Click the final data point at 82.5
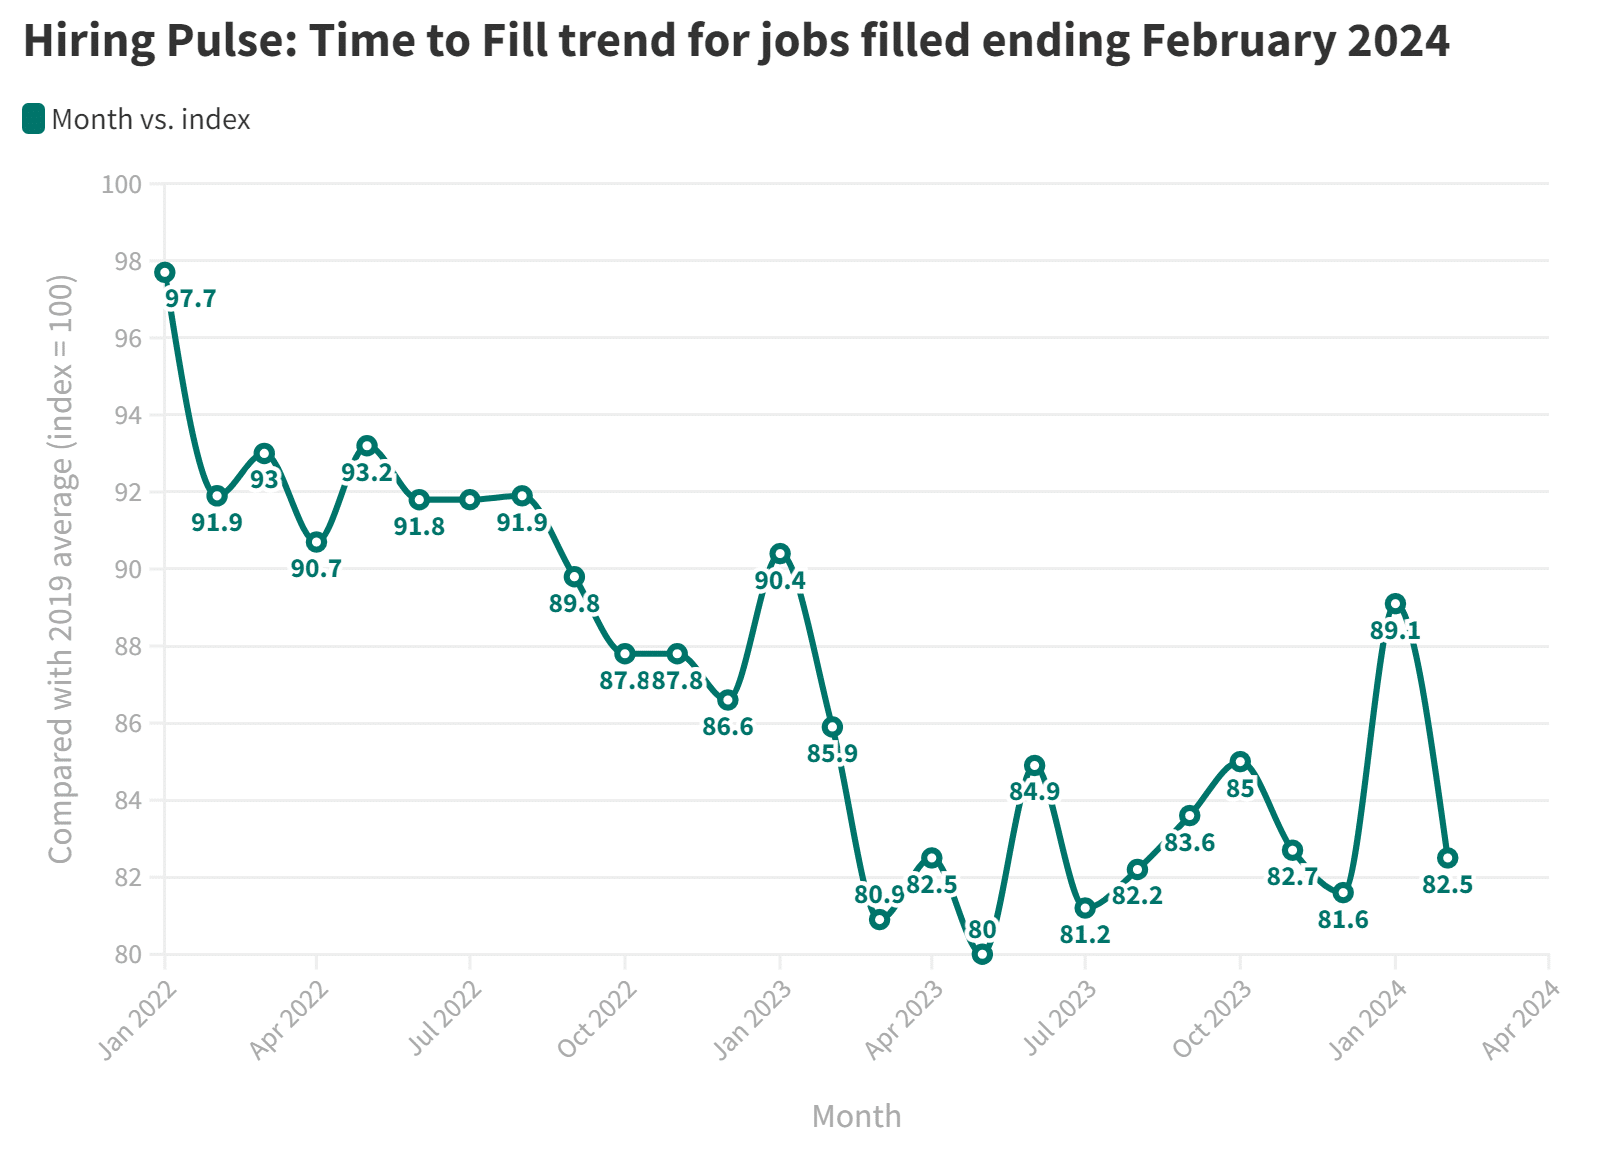 coord(1447,858)
